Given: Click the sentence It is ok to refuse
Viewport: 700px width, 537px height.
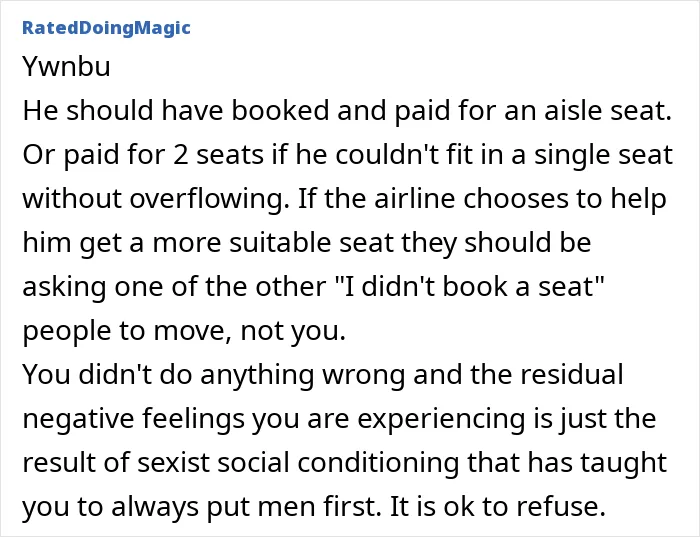Looking at the screenshot, I should point(497,507).
